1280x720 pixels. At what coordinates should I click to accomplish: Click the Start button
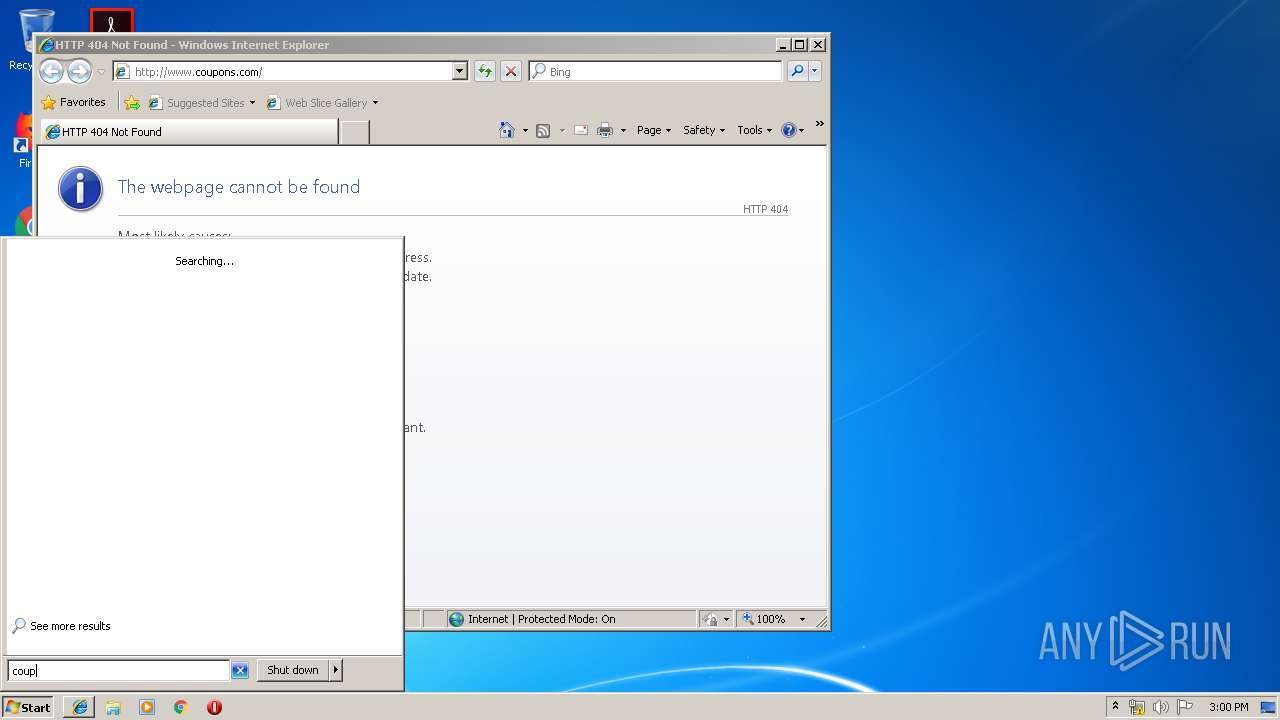[x=28, y=707]
